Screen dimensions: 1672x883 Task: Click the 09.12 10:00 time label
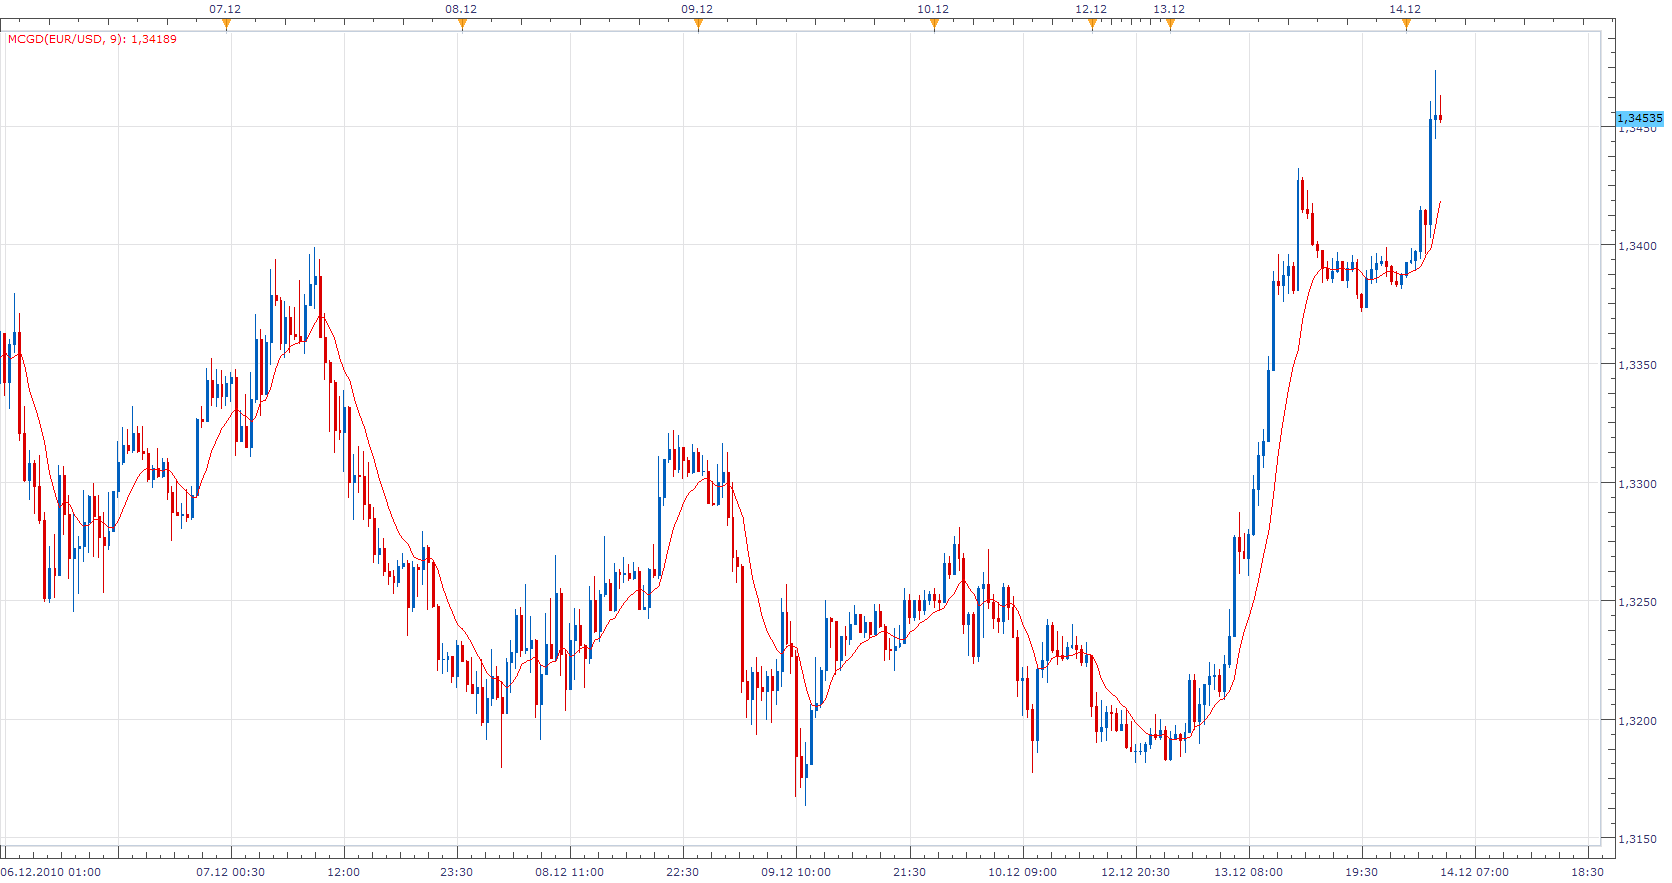pyautogui.click(x=796, y=872)
